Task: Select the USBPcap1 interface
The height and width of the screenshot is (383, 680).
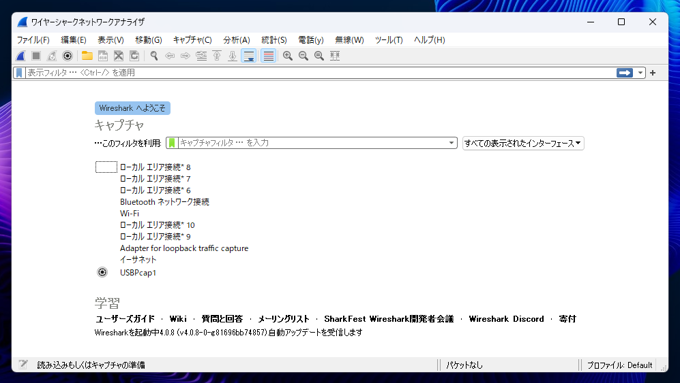Action: 138,272
